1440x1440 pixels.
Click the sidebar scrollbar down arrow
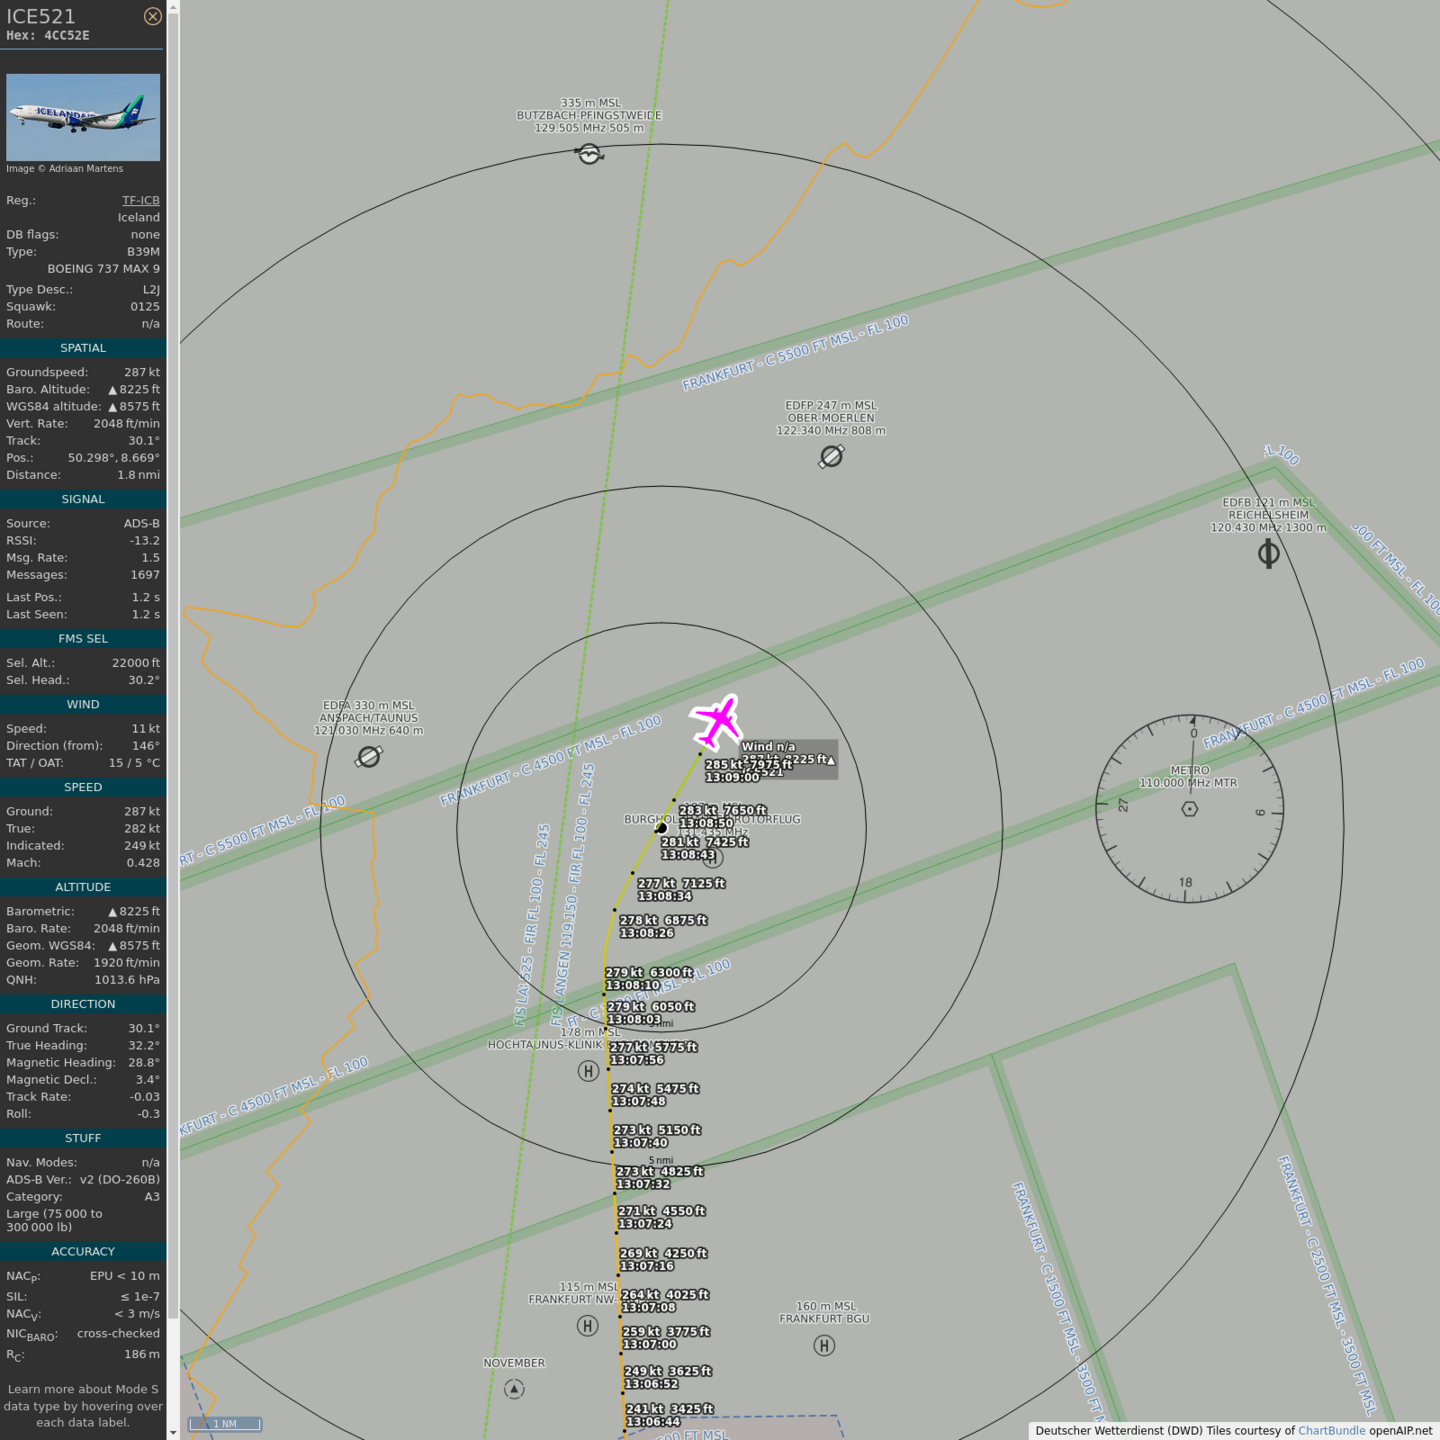click(173, 1432)
